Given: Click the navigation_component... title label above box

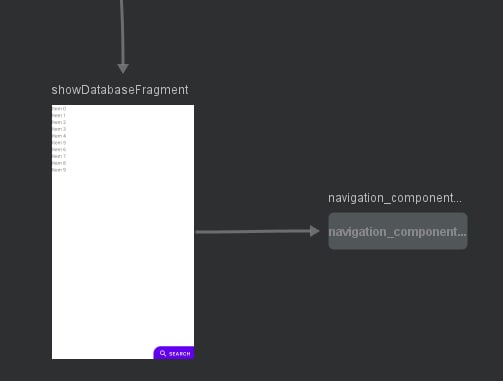Looking at the screenshot, I should [x=395, y=198].
